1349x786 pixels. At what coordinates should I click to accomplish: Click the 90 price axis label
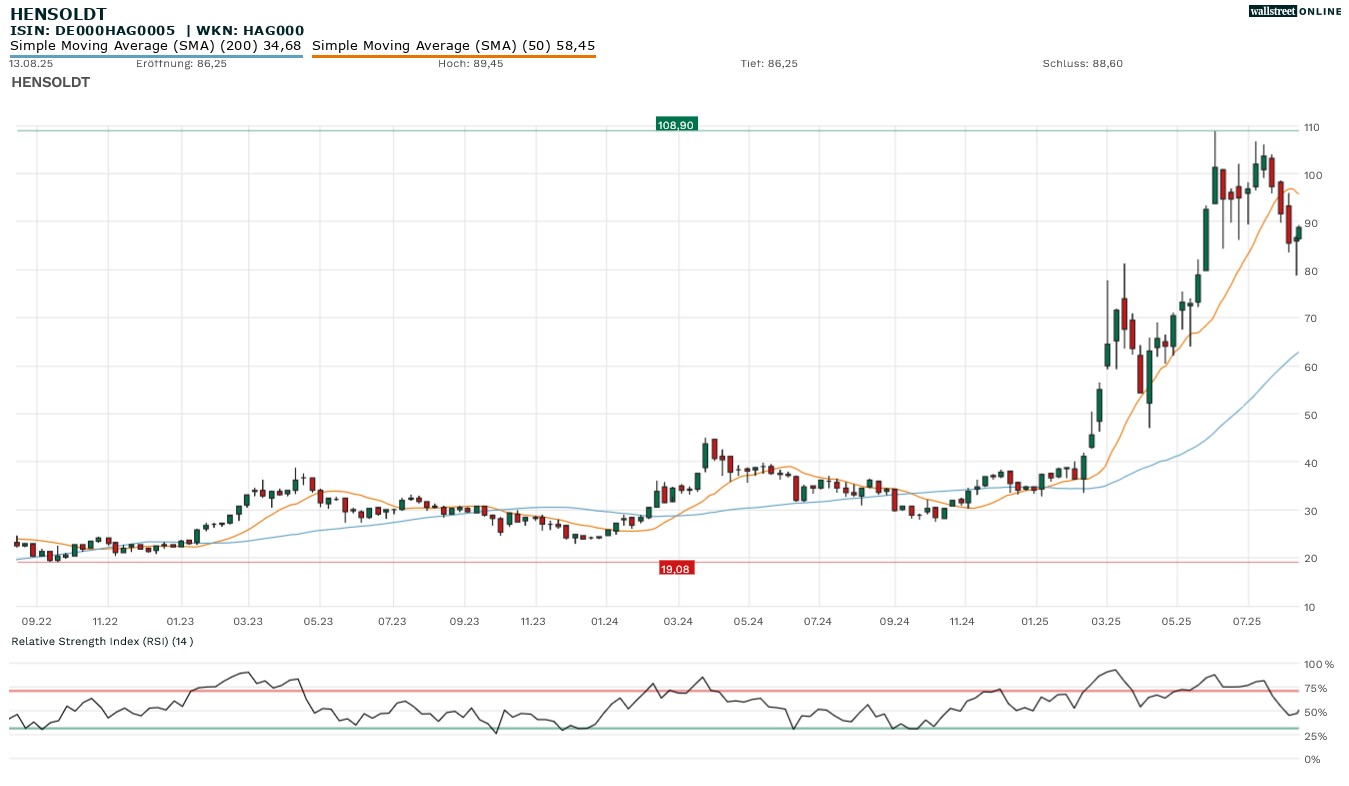(1311, 224)
